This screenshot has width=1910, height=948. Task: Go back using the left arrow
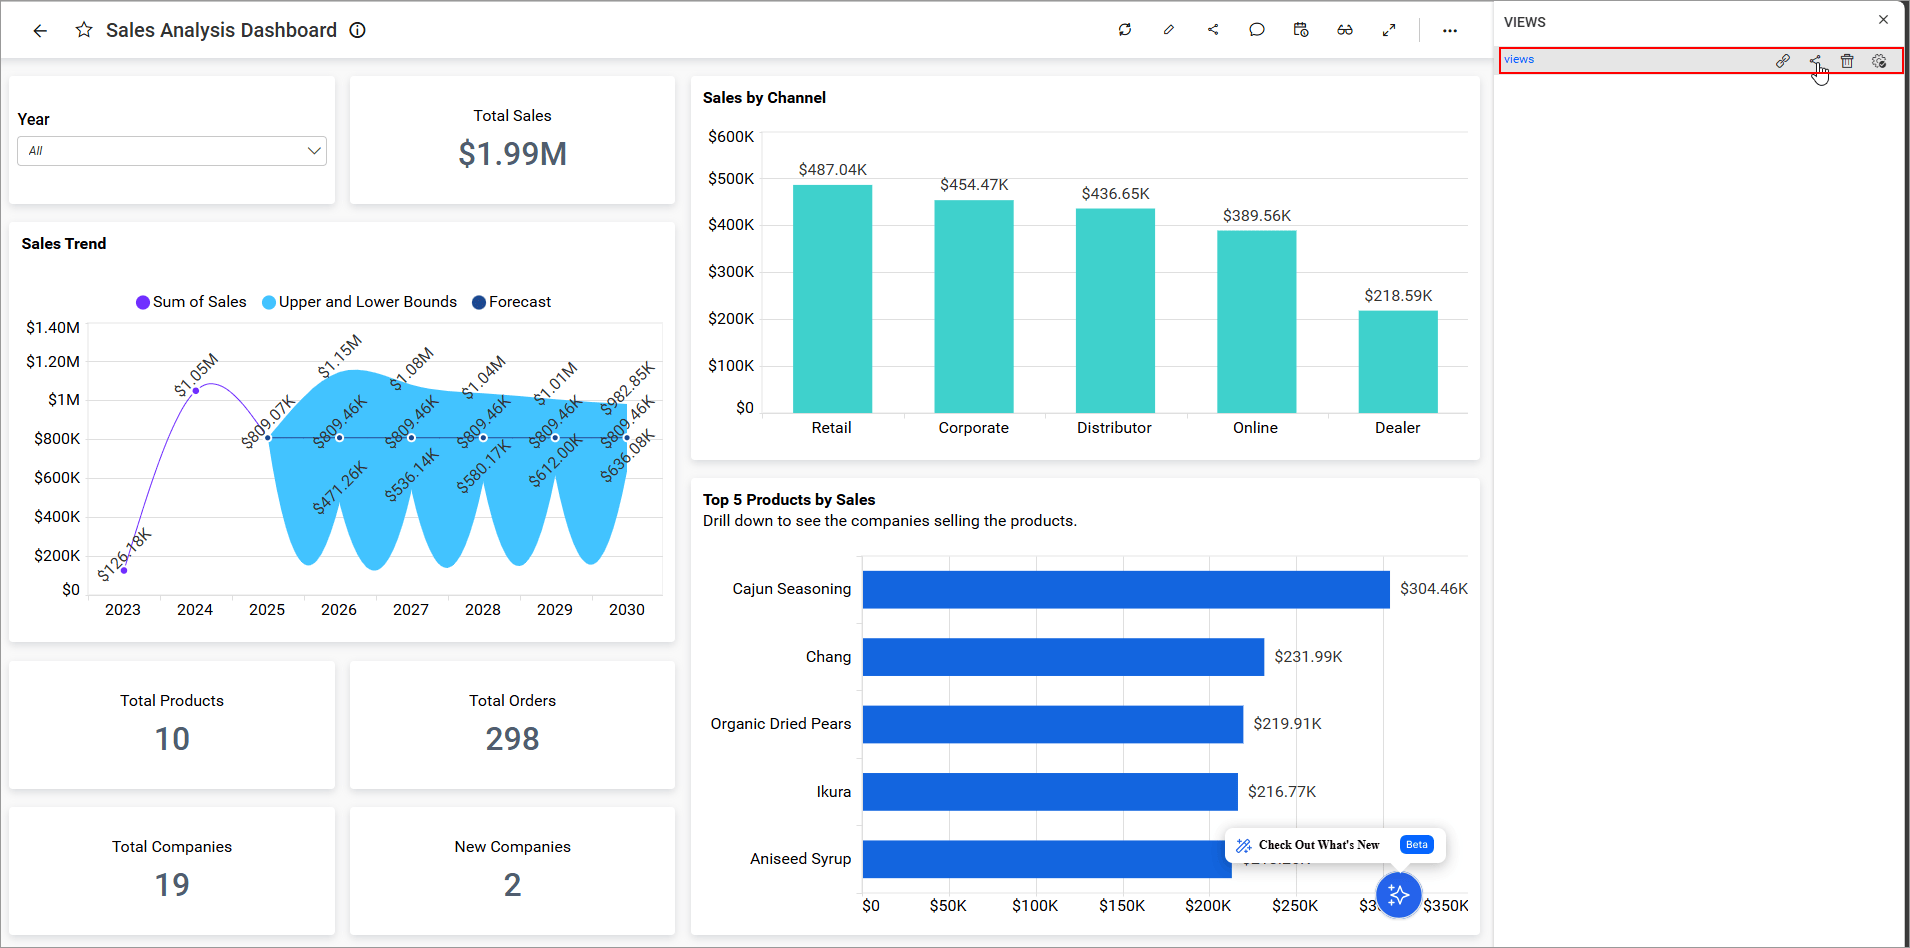tap(40, 30)
